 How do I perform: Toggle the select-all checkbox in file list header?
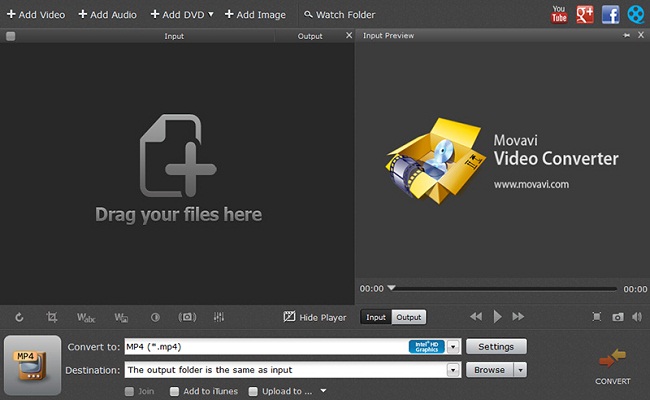[x=10, y=36]
